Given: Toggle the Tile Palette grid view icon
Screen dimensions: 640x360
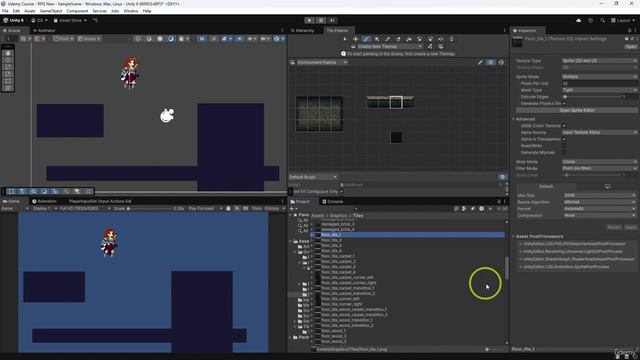Looking at the screenshot, I should (x=491, y=62).
